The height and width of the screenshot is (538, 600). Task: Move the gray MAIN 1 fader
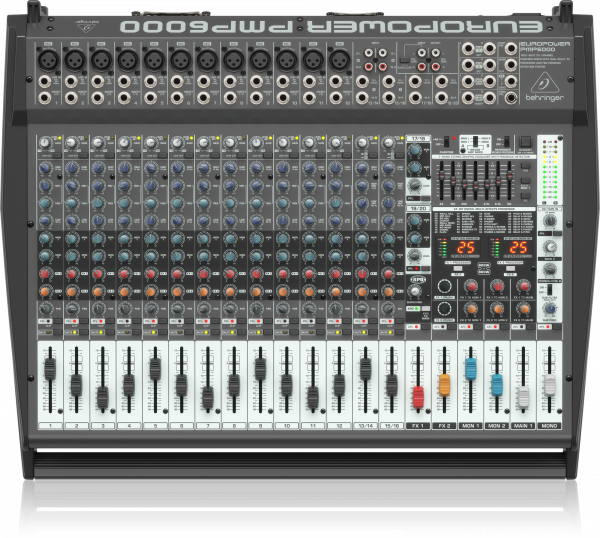[x=523, y=397]
